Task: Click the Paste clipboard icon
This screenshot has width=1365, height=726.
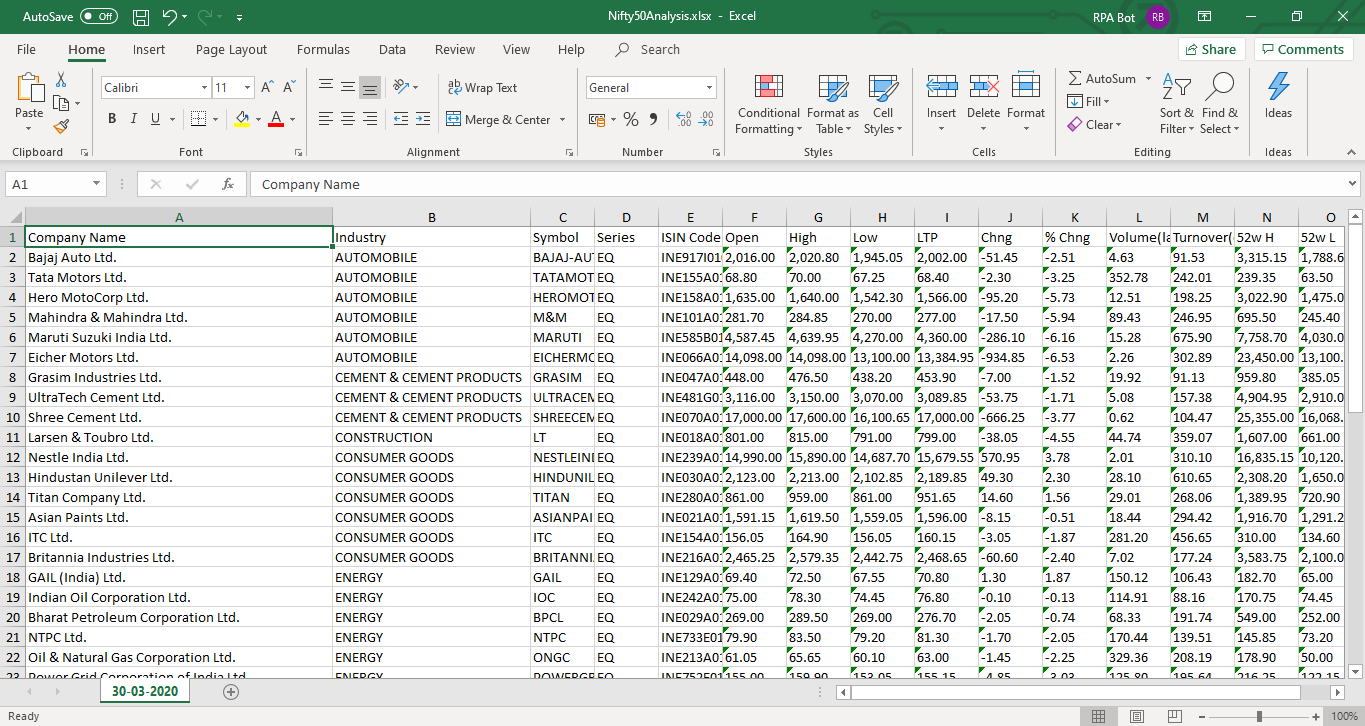Action: point(30,88)
